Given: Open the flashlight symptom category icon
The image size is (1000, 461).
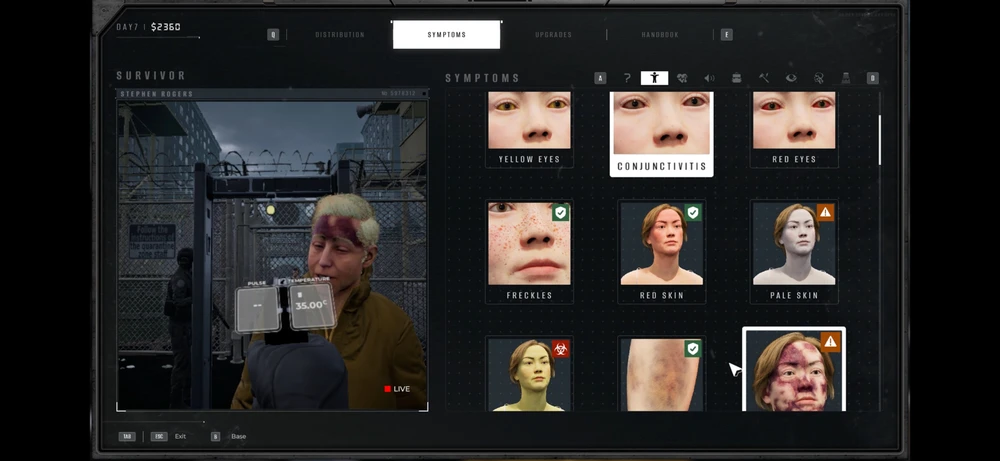Looking at the screenshot, I should (845, 78).
